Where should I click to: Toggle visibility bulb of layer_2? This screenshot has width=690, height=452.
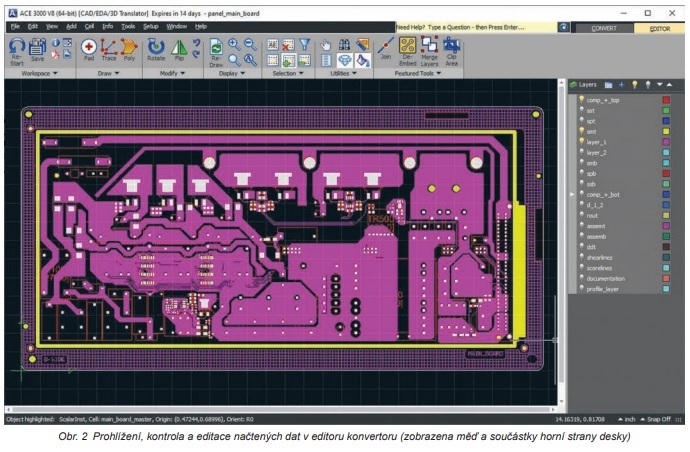[x=581, y=152]
